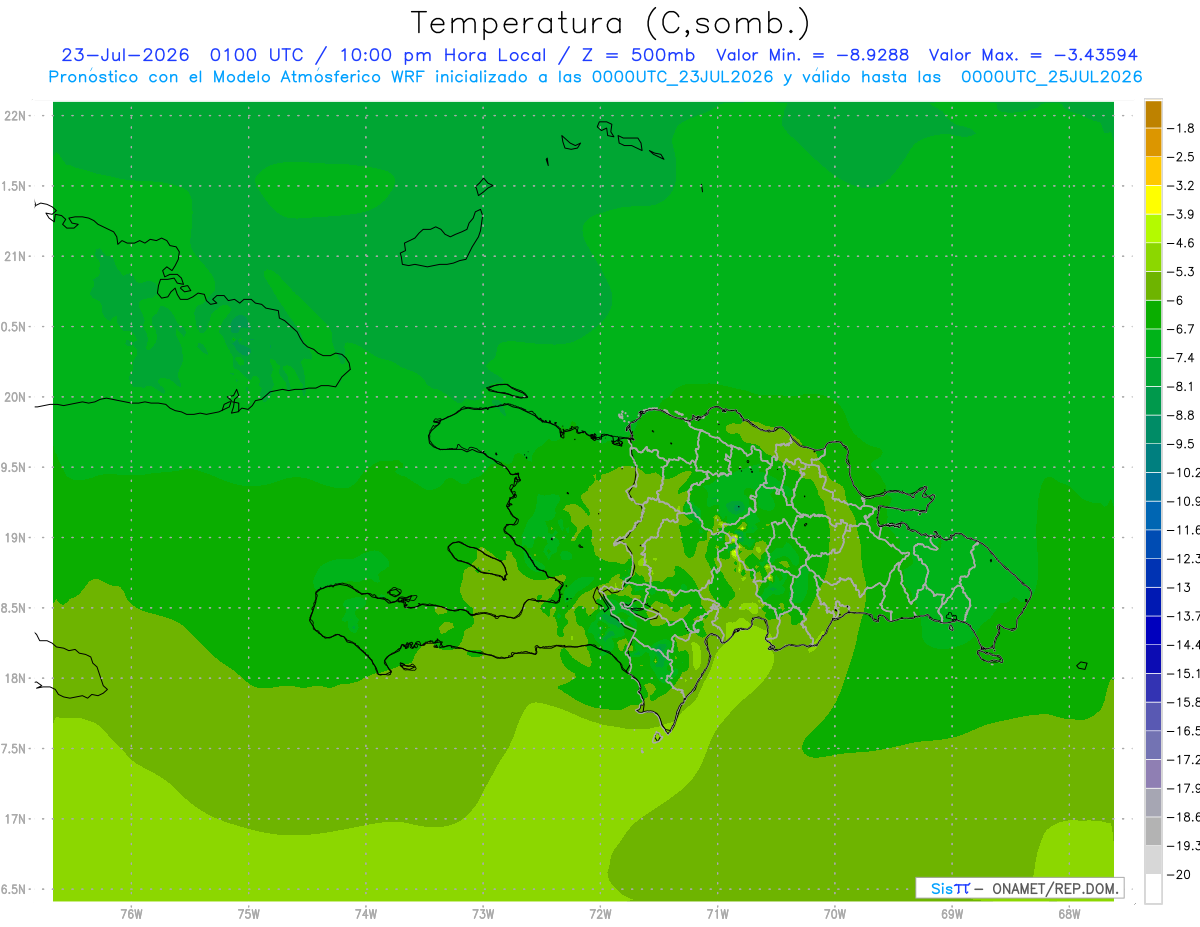Image resolution: width=1200 pixels, height=927 pixels.
Task: Select the date text "23-Jul-2026"
Action: 125,55
